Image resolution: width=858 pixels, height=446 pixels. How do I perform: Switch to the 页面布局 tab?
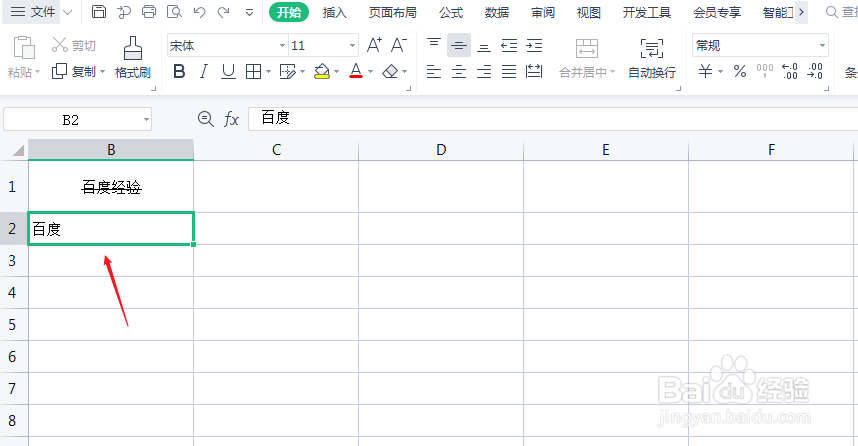coord(392,12)
